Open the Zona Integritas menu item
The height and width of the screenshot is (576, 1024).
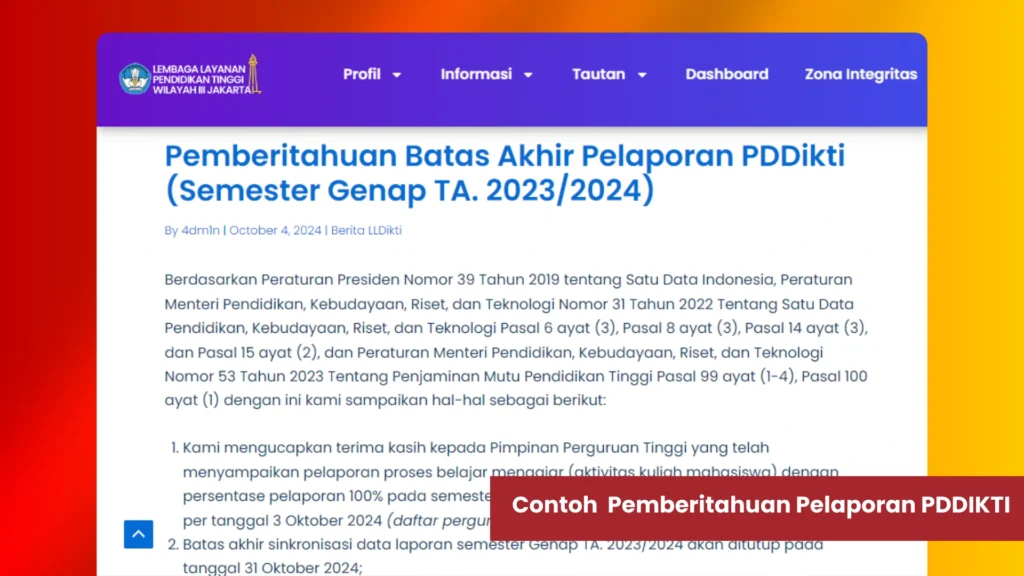861,74
